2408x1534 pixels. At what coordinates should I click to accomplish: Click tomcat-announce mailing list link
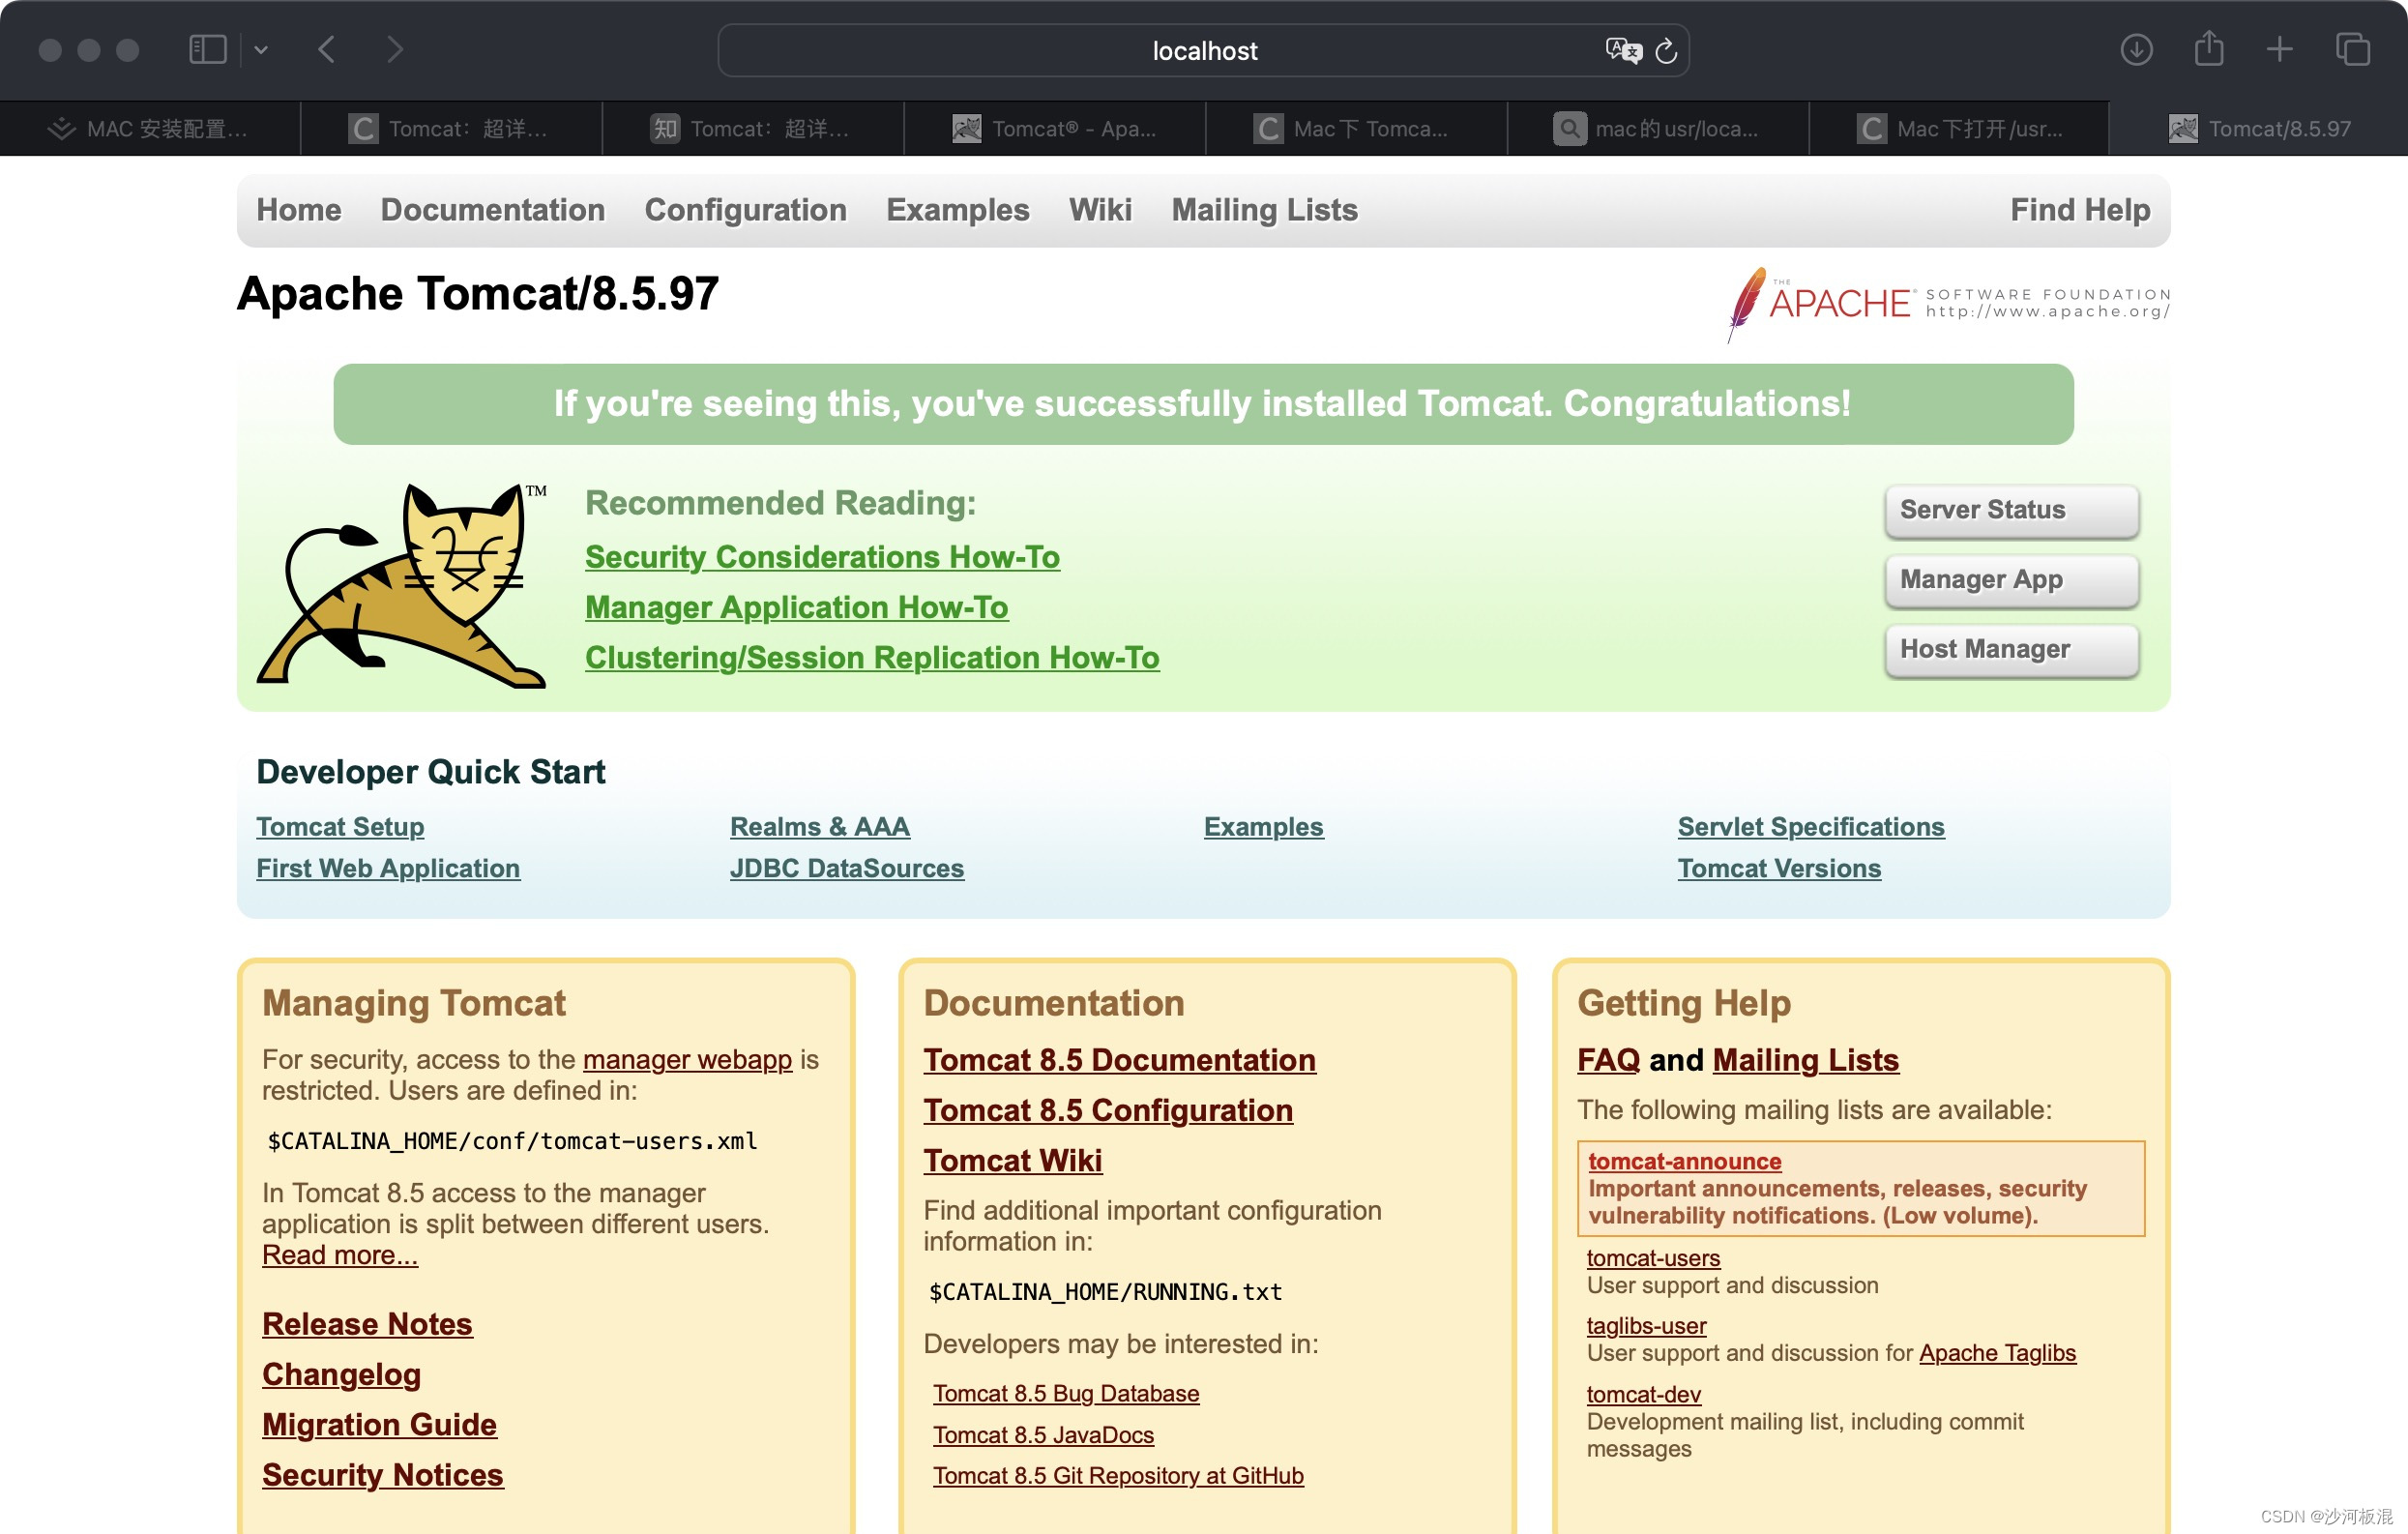point(1678,1160)
